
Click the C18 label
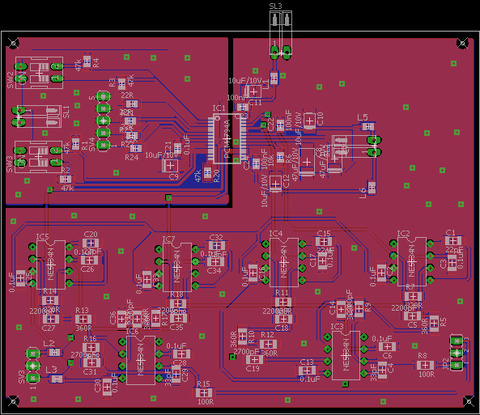282,328
